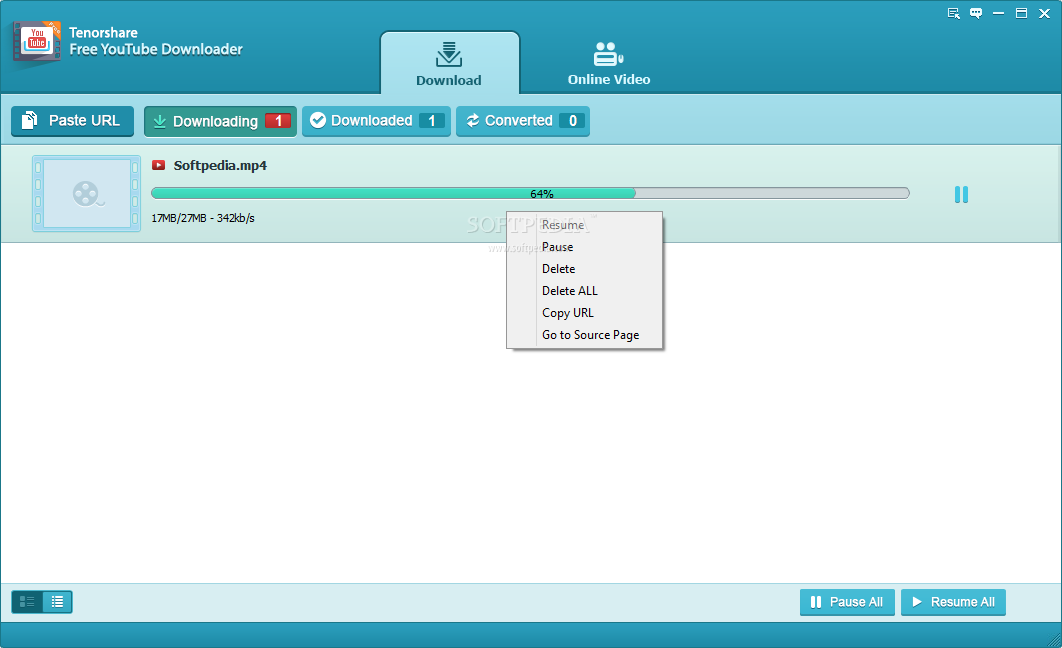This screenshot has height=648, width=1062.
Task: Click the window resize grip corner
Action: coord(1054,641)
